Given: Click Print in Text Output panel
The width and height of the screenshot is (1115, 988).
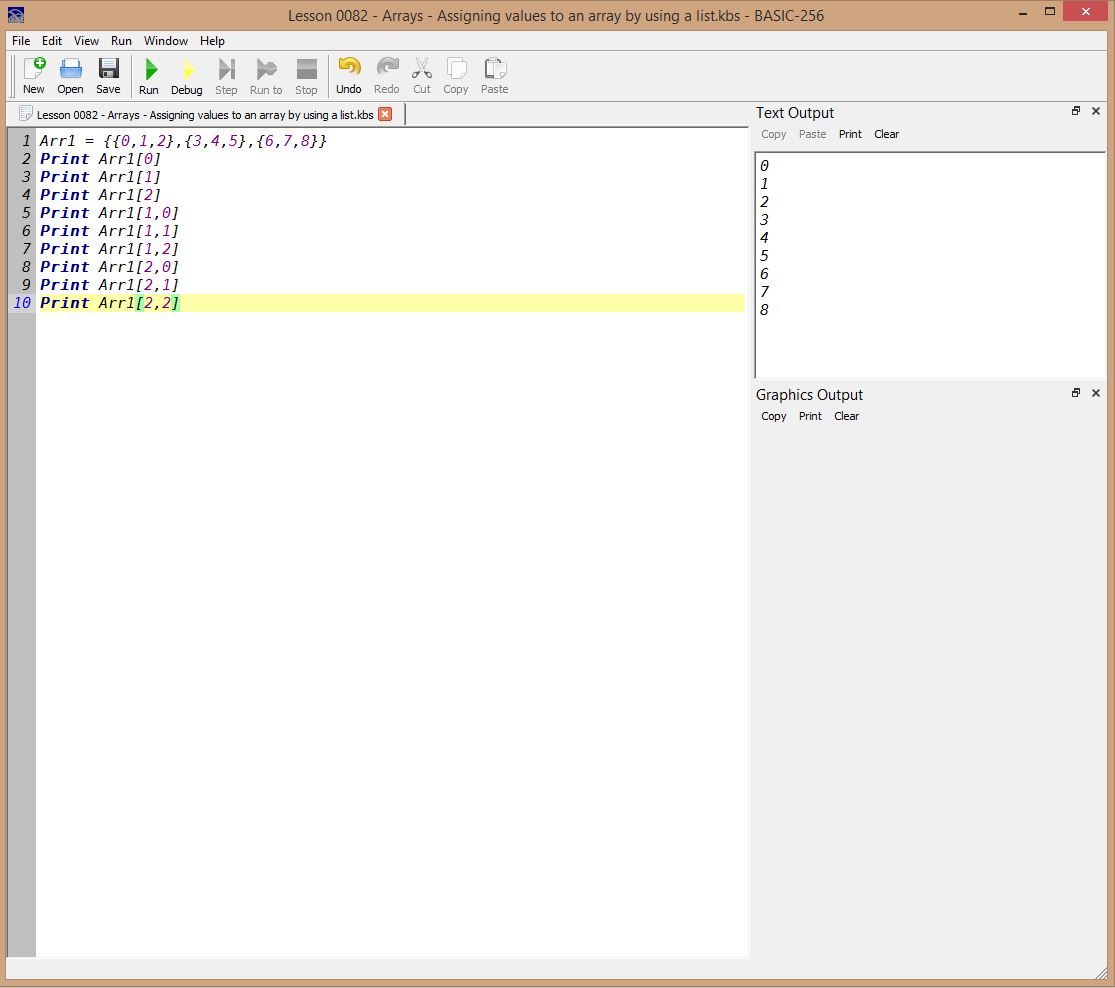Looking at the screenshot, I should (x=850, y=134).
